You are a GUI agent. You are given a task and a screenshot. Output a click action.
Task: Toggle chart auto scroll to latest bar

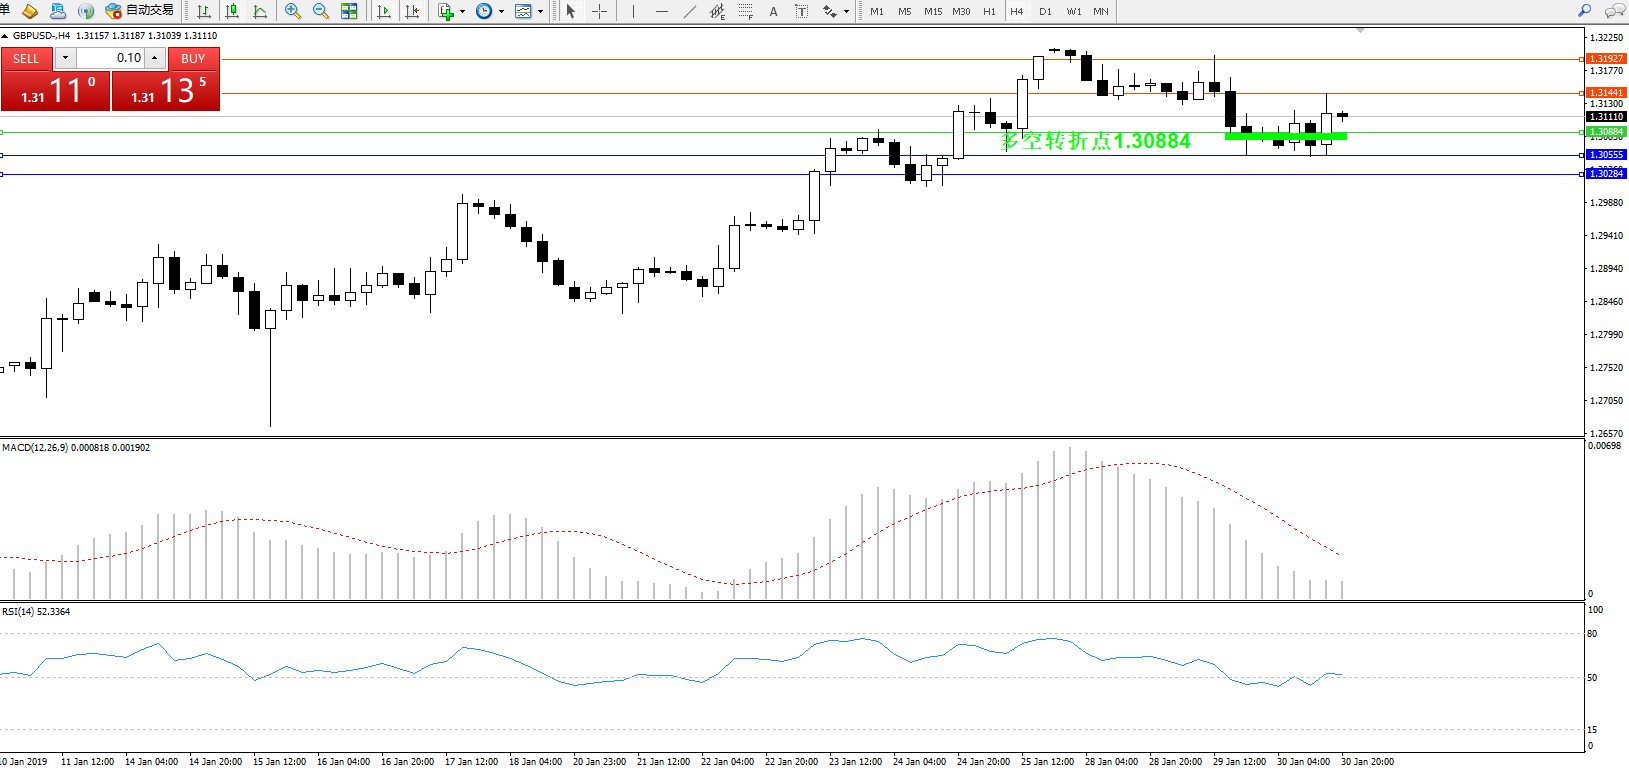click(384, 11)
